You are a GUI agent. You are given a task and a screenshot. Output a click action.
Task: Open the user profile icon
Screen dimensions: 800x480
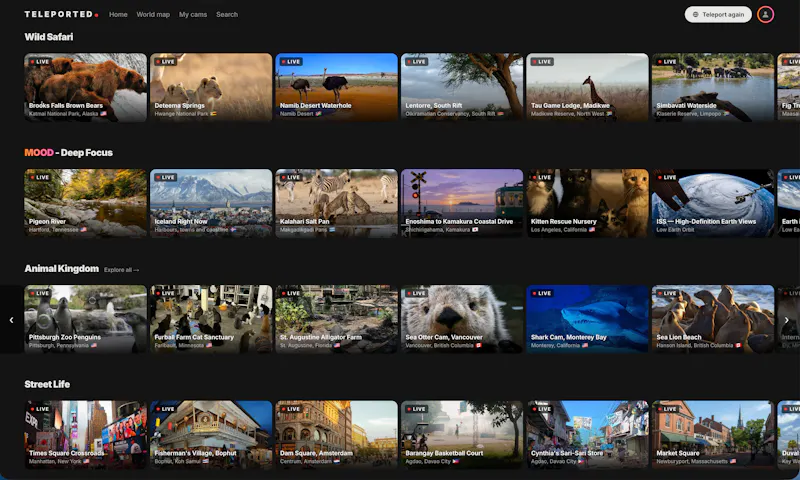pyautogui.click(x=765, y=14)
